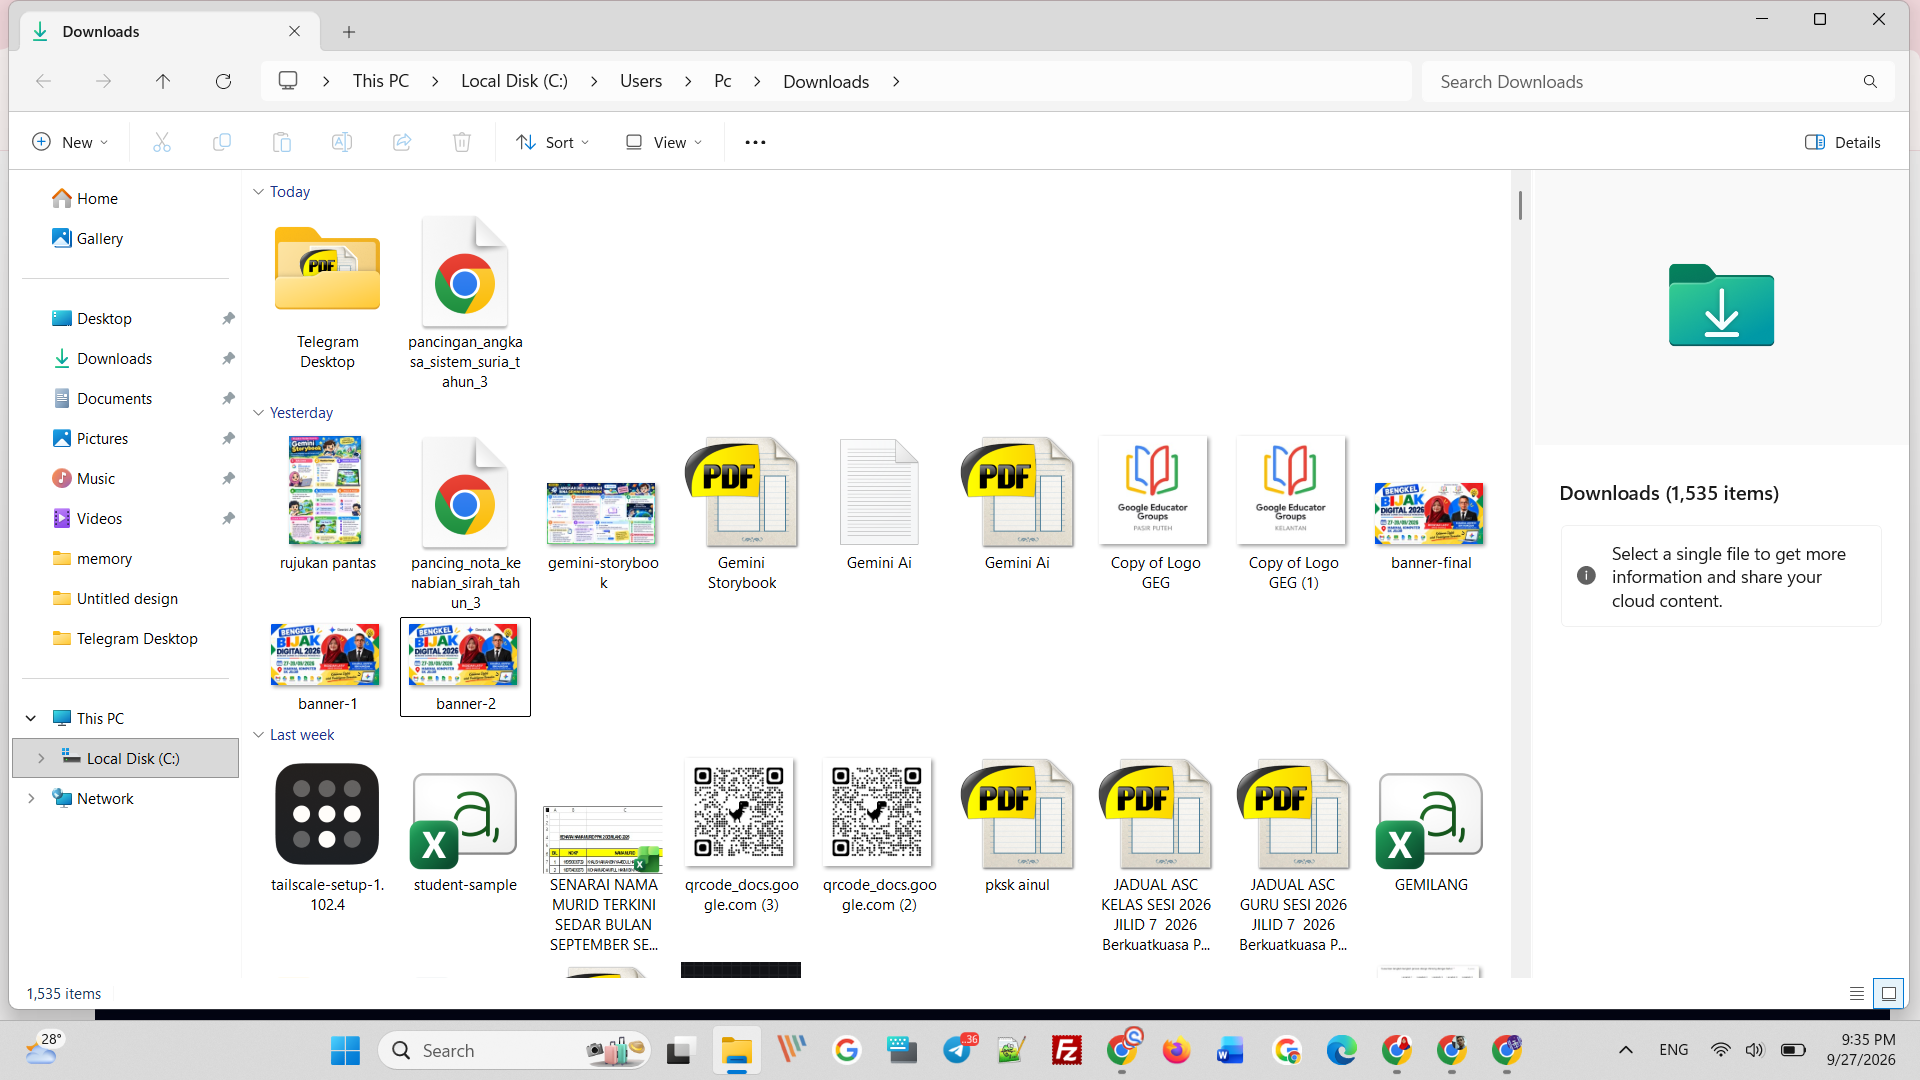Click the Copy icon in toolbar
Image resolution: width=1920 pixels, height=1080 pixels.
coord(222,142)
